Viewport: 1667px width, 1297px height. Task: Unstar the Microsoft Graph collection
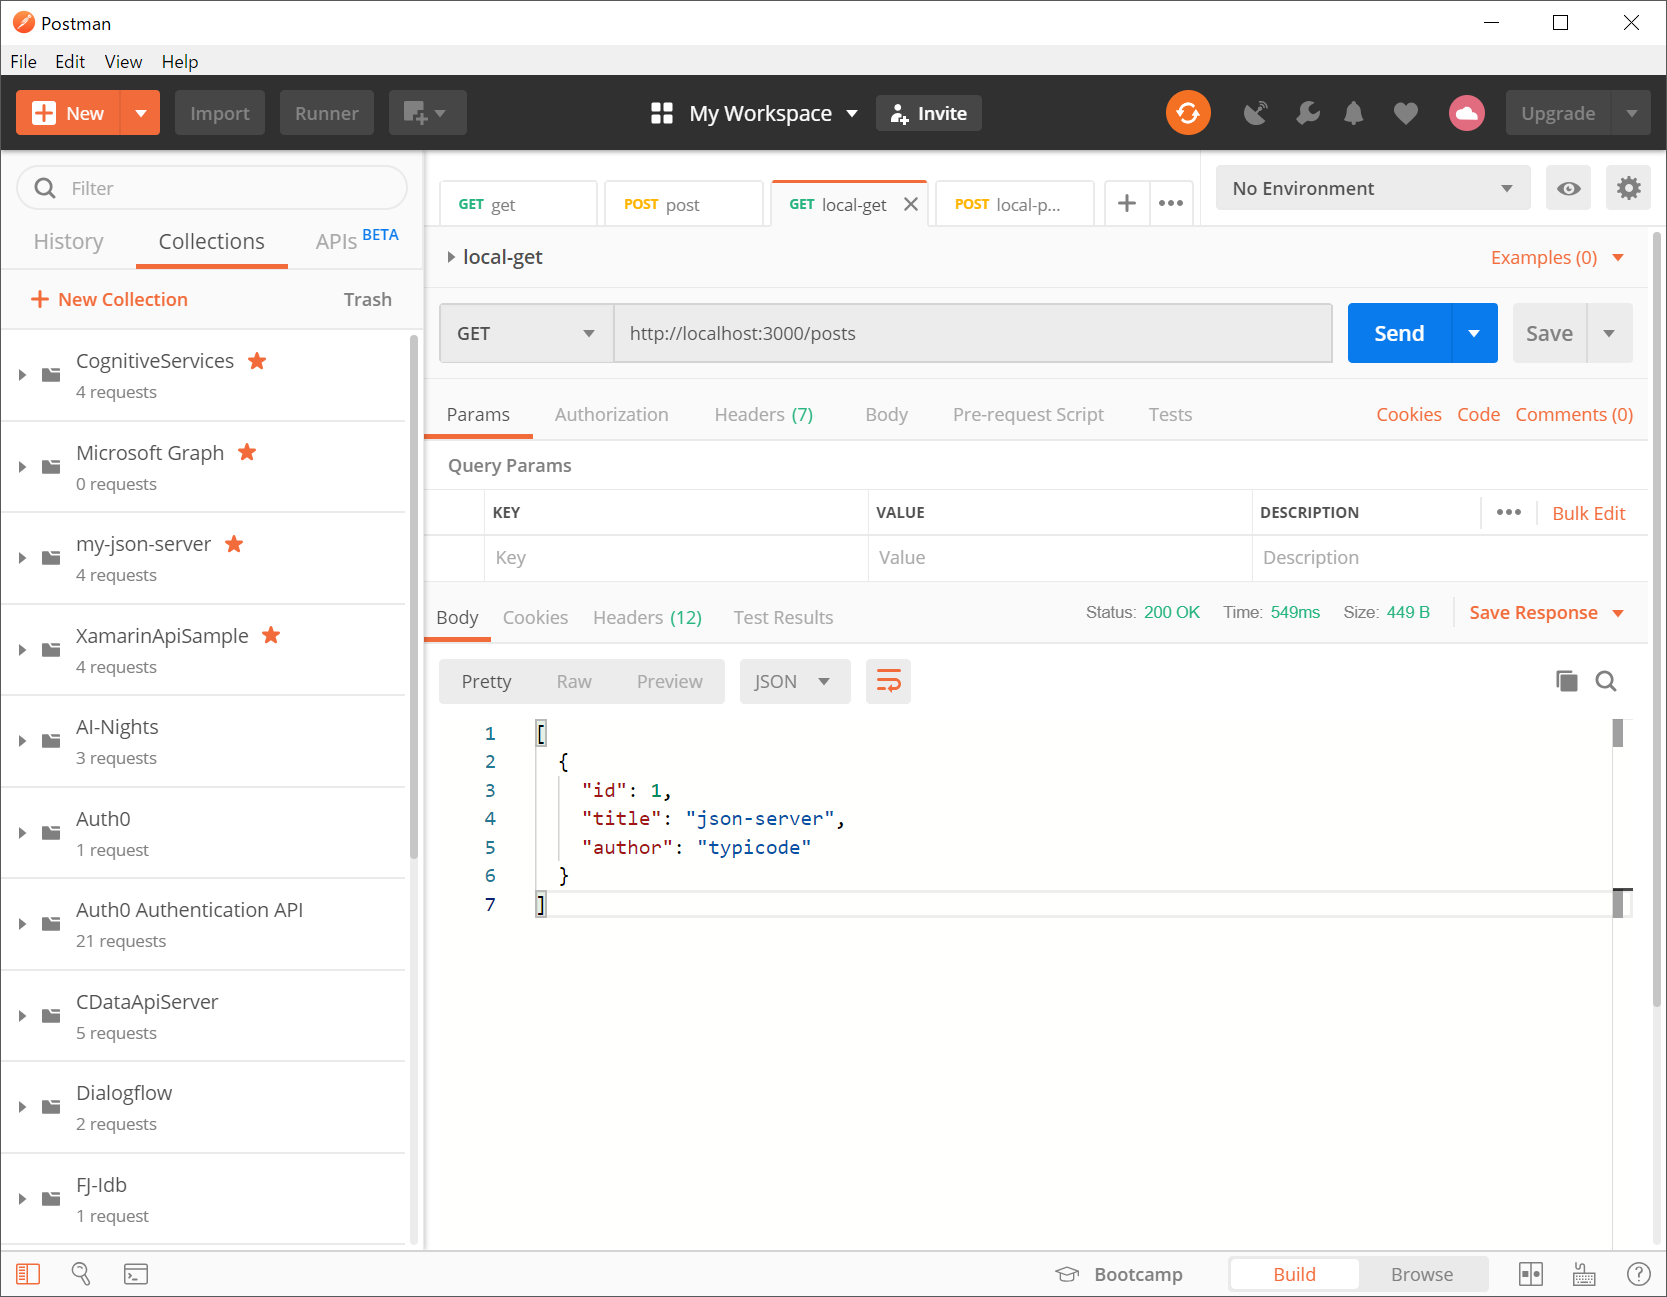pyautogui.click(x=247, y=452)
